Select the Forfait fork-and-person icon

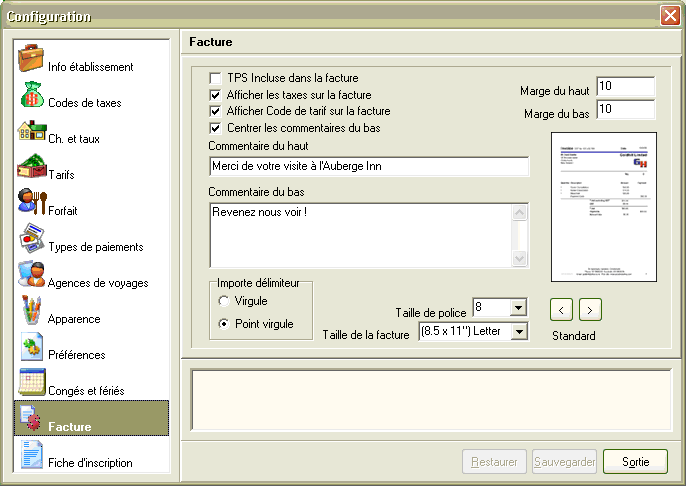[31, 202]
